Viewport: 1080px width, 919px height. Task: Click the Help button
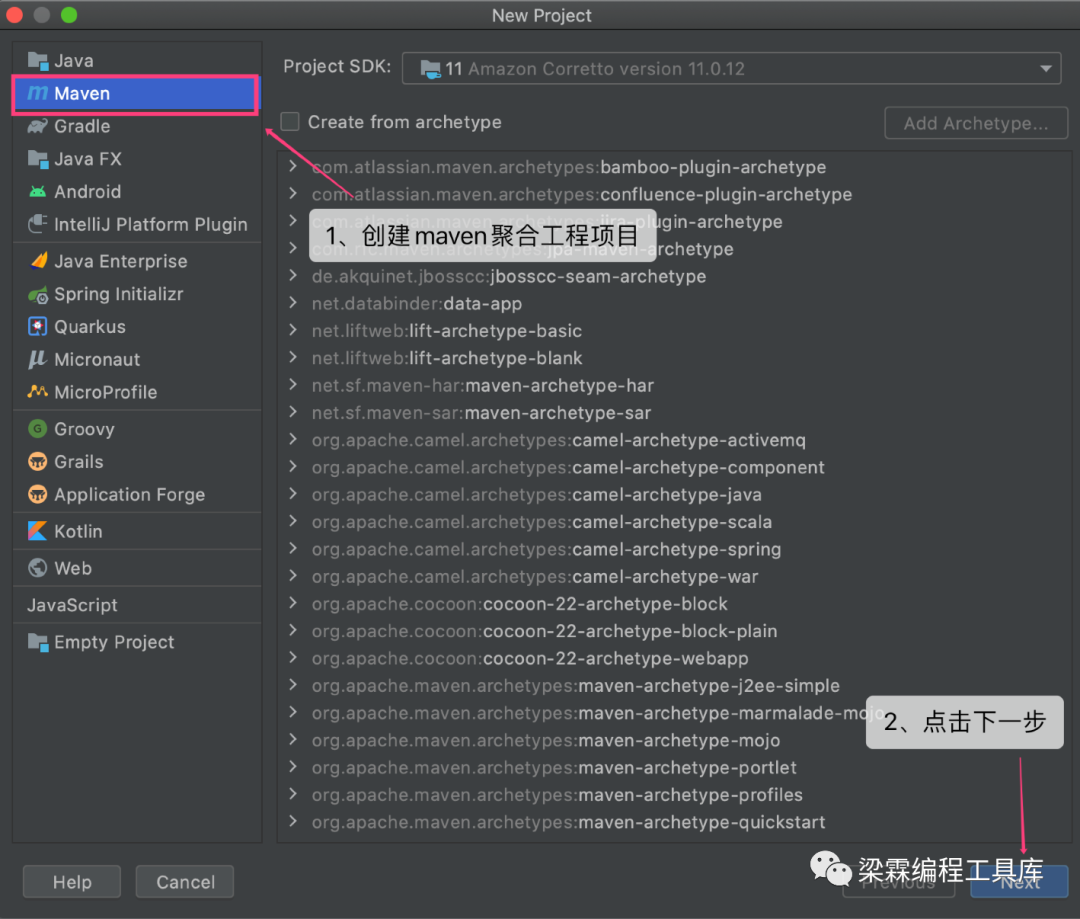tap(72, 882)
